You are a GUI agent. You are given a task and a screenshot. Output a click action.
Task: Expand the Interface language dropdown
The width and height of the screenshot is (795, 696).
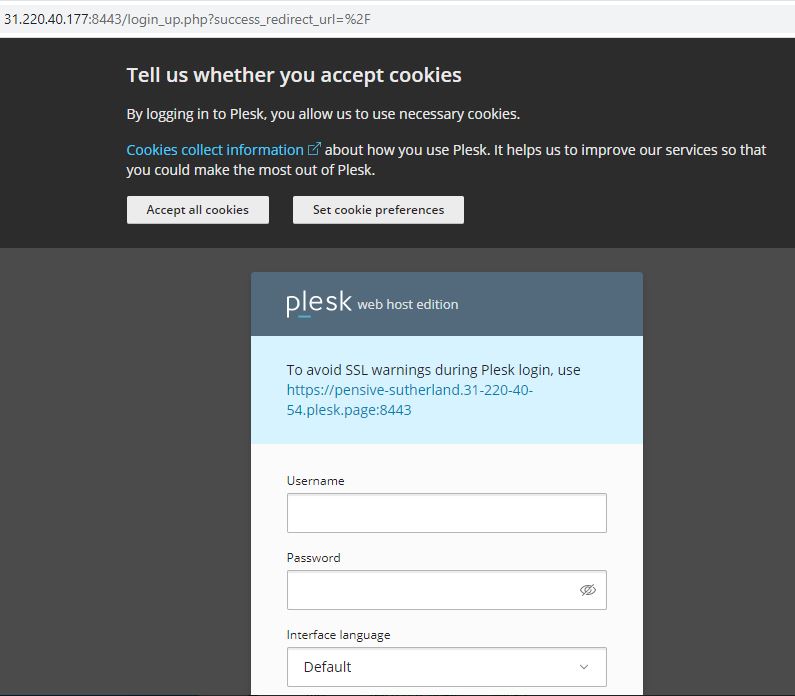[446, 667]
